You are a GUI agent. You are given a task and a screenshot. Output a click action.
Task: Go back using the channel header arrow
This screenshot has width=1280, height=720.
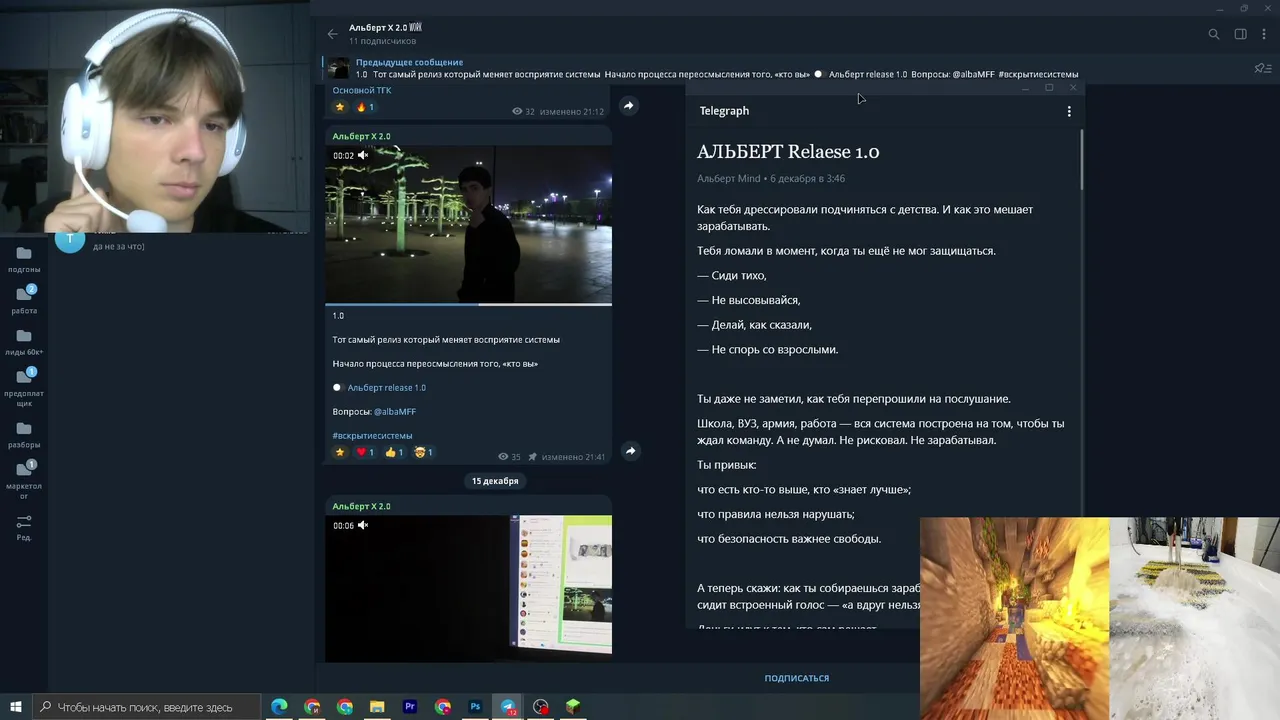333,34
